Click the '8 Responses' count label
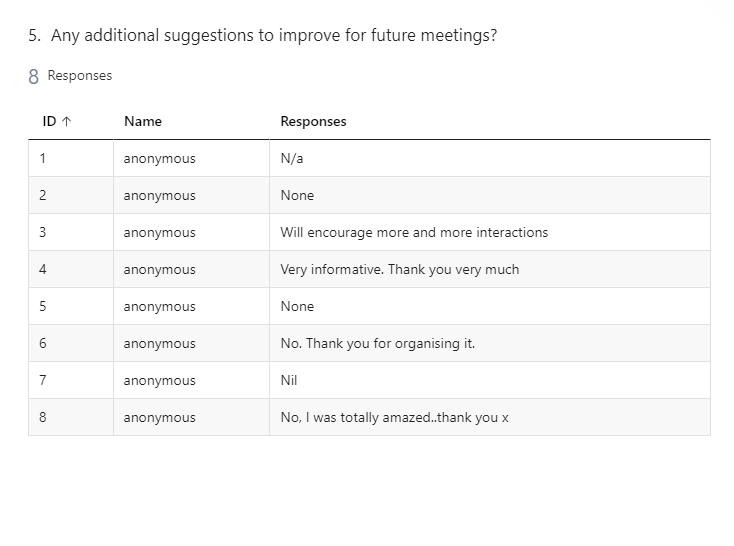Screen dimensions: 734x546 (70, 76)
